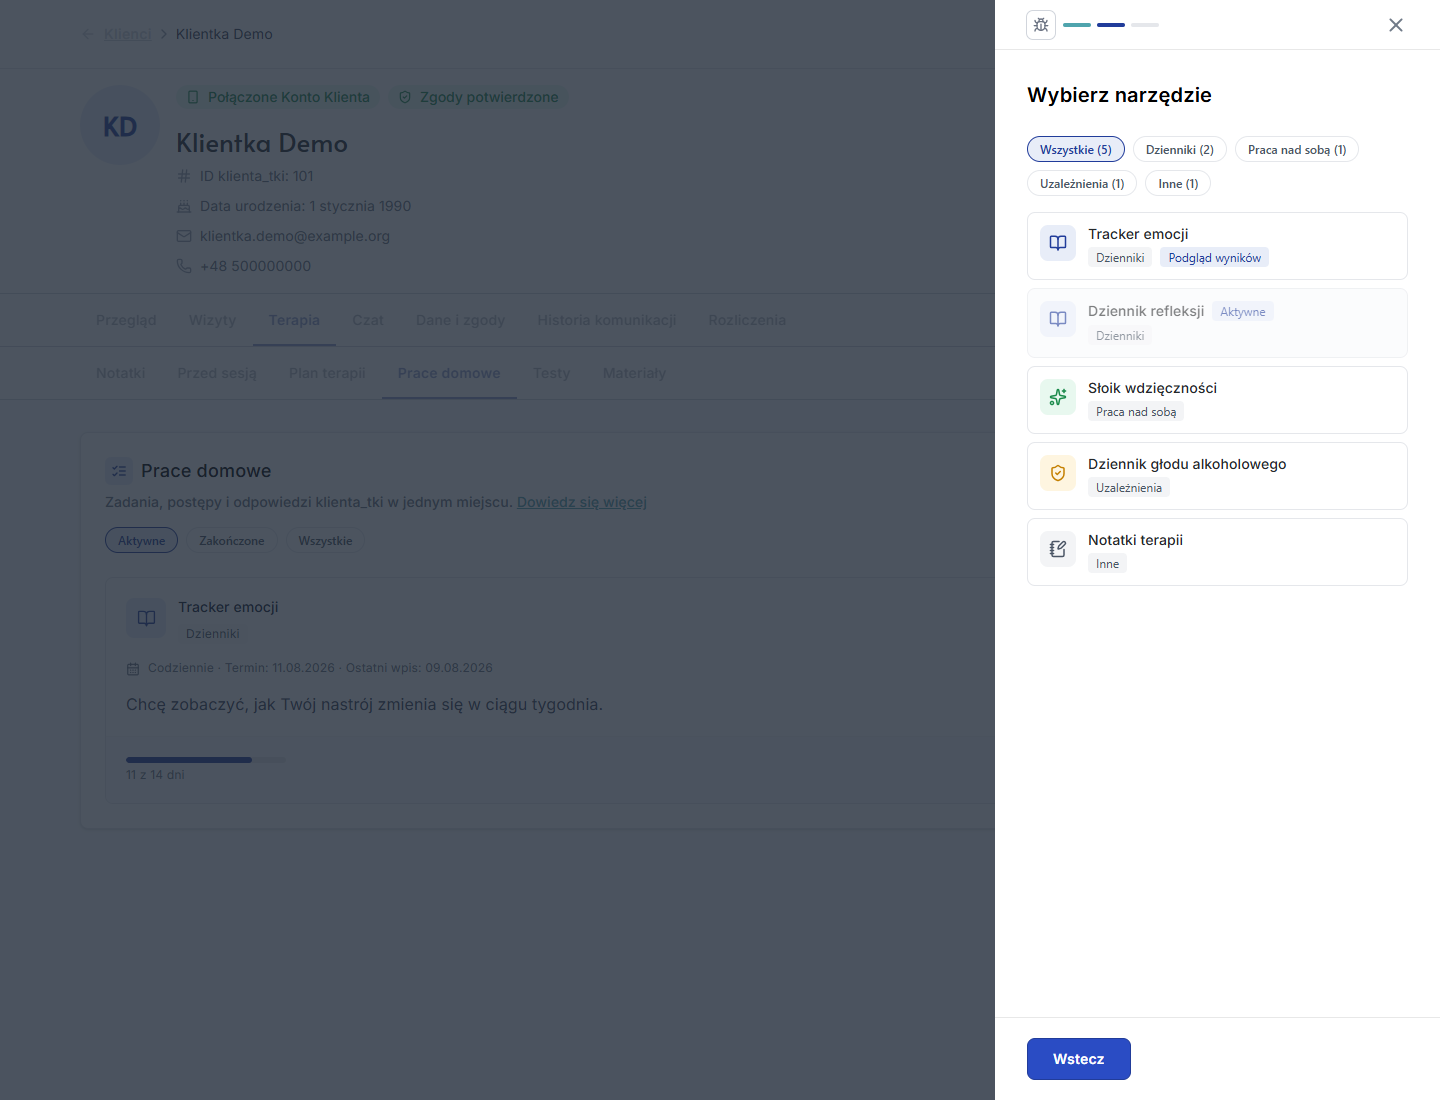The width and height of the screenshot is (1440, 1100).
Task: Click the KD client avatar
Action: 120,126
